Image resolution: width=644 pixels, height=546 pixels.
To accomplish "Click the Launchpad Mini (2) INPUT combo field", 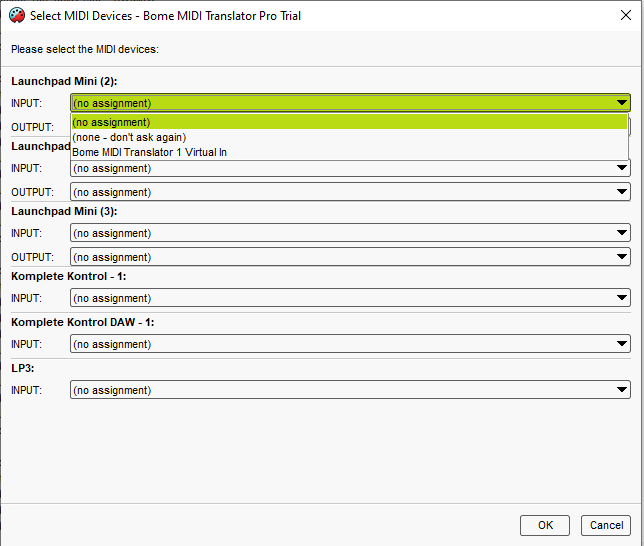I will click(x=340, y=103).
